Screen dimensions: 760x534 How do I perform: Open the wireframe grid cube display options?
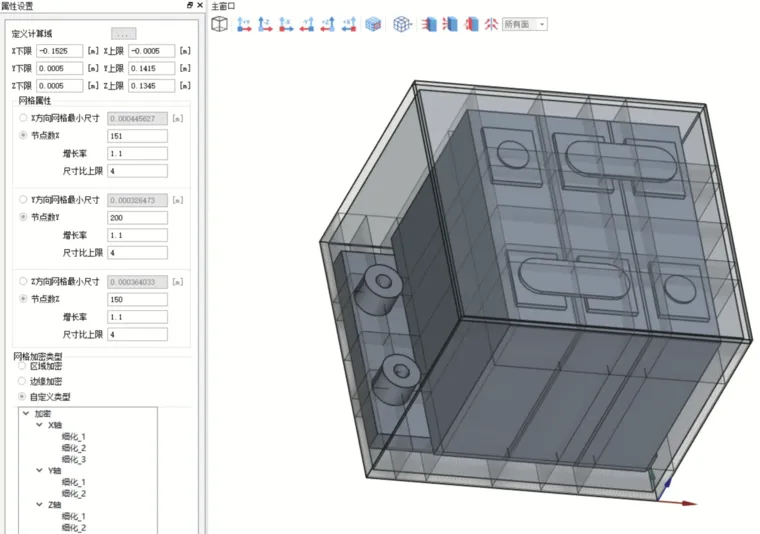coord(402,24)
